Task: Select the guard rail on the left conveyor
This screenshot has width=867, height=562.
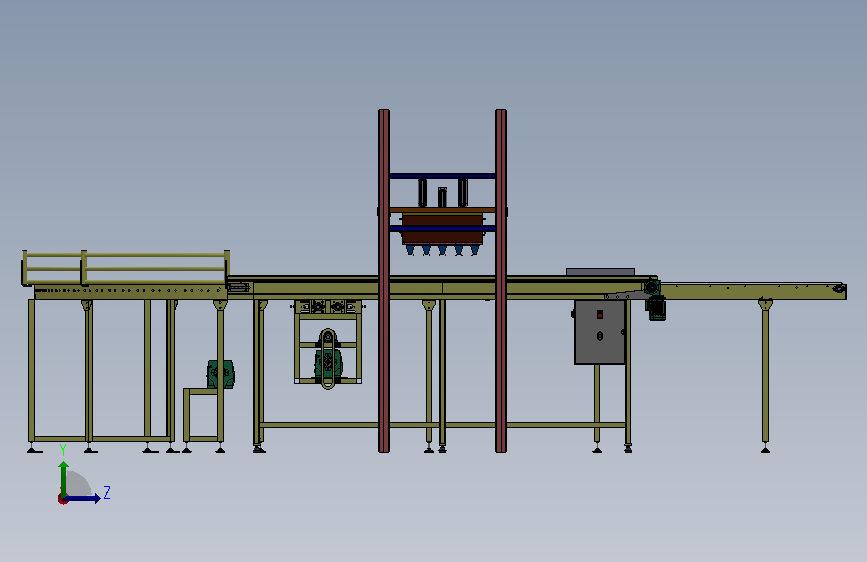Action: pyautogui.click(x=126, y=268)
